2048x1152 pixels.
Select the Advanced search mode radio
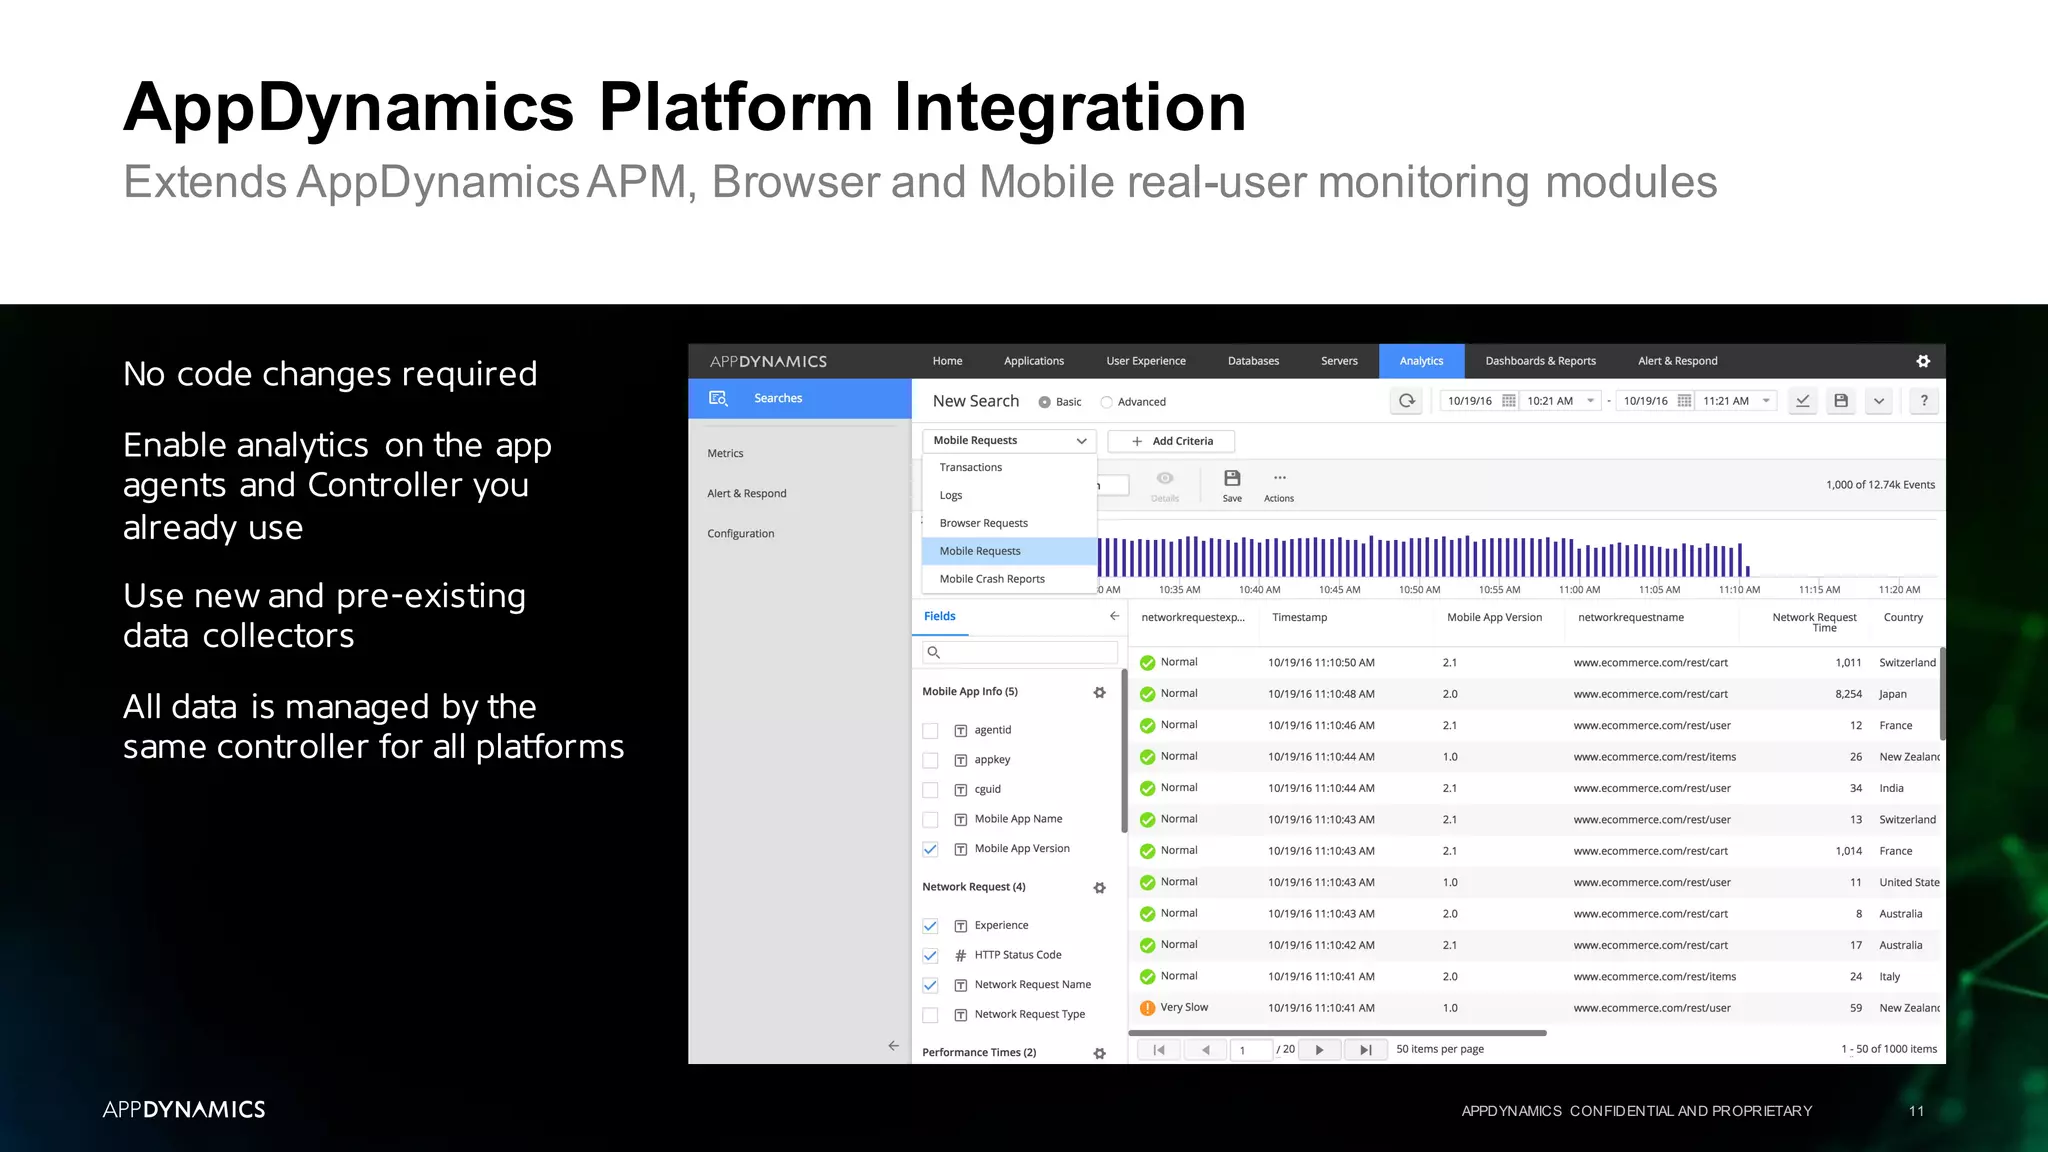click(x=1106, y=402)
